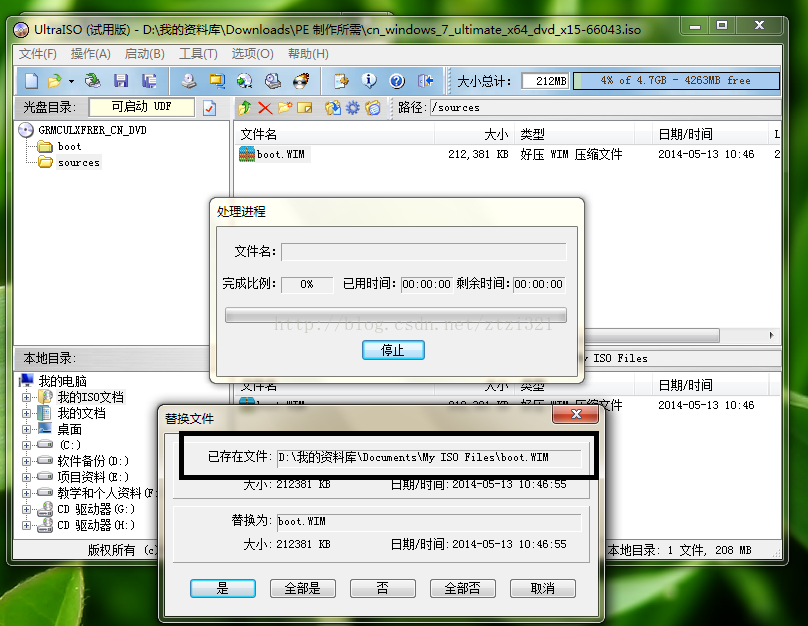Image resolution: width=808 pixels, height=626 pixels.
Task: Close the 替换文件 dialog with red X
Action: click(576, 414)
